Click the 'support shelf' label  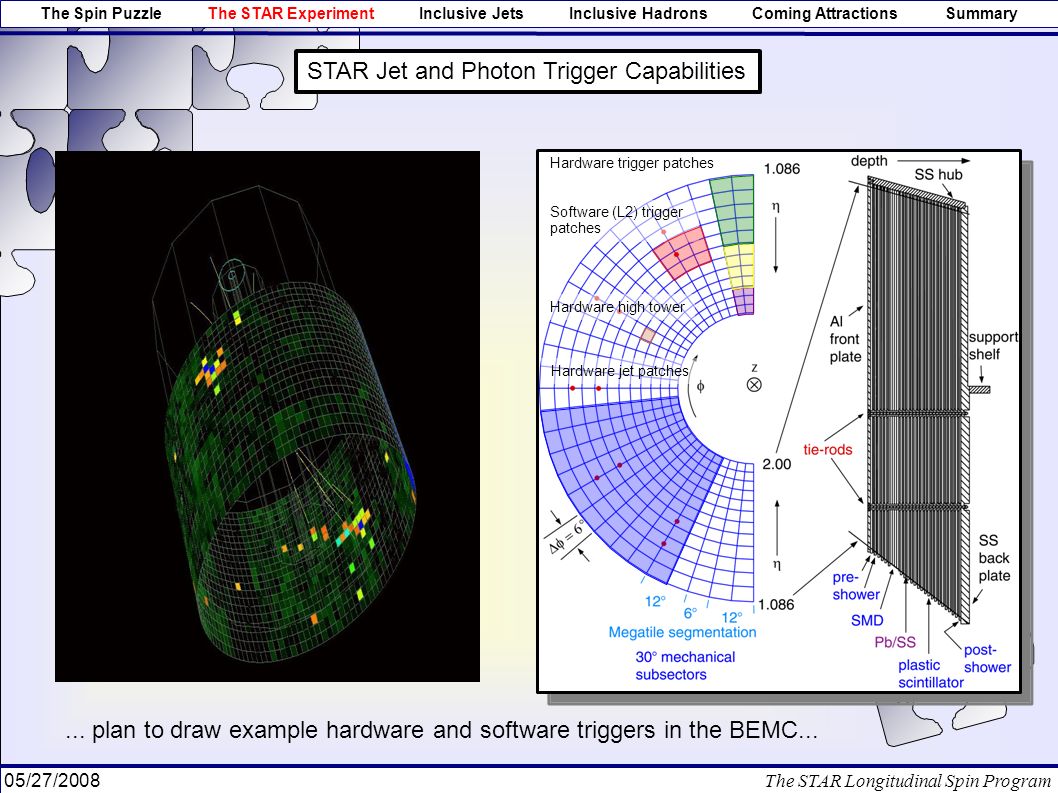pos(993,346)
